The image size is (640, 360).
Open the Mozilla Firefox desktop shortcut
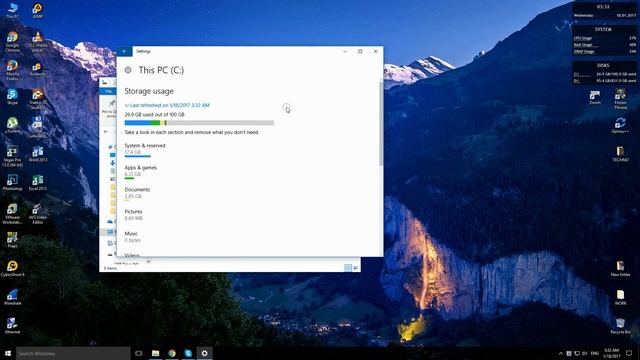12,70
